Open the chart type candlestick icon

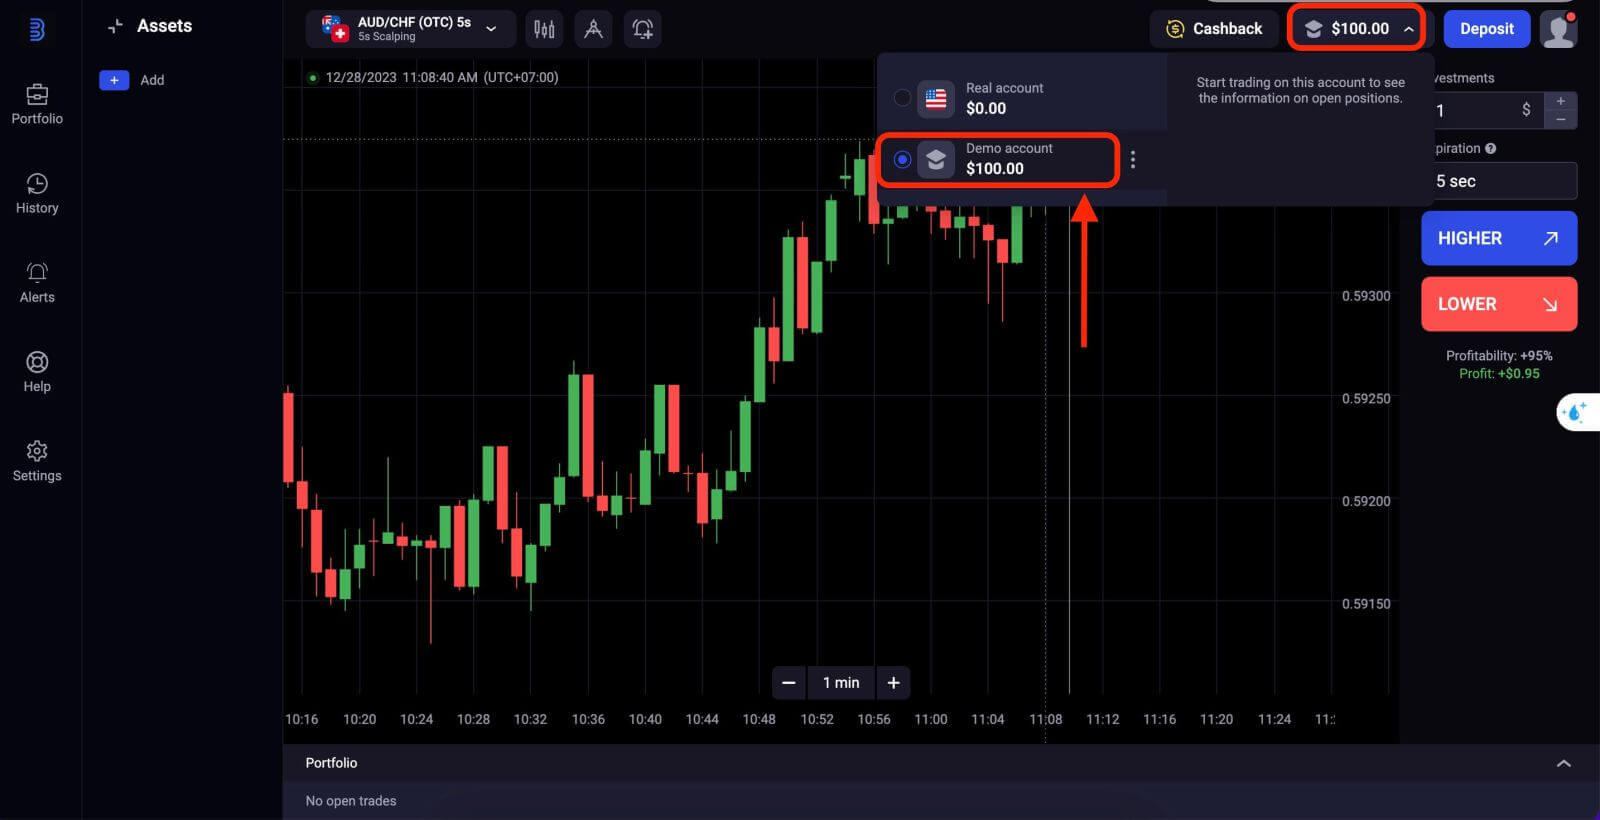point(544,29)
